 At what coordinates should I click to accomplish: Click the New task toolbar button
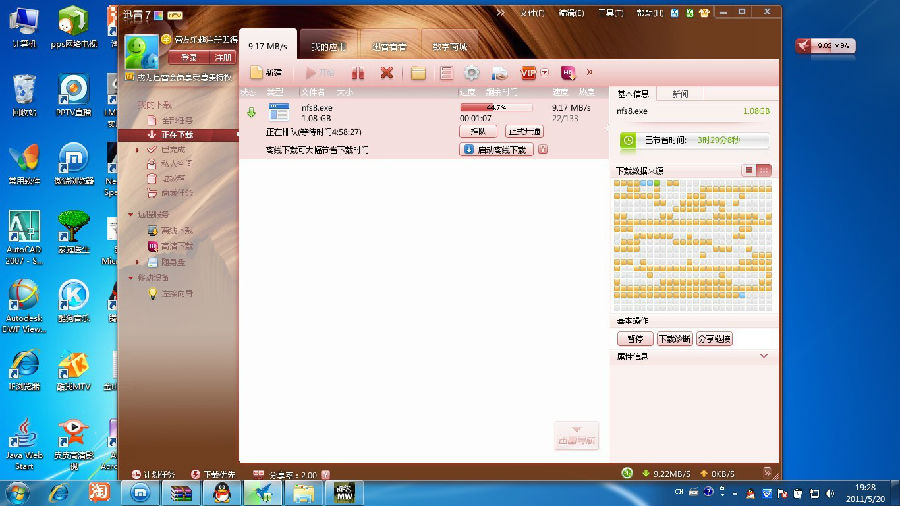click(x=267, y=73)
